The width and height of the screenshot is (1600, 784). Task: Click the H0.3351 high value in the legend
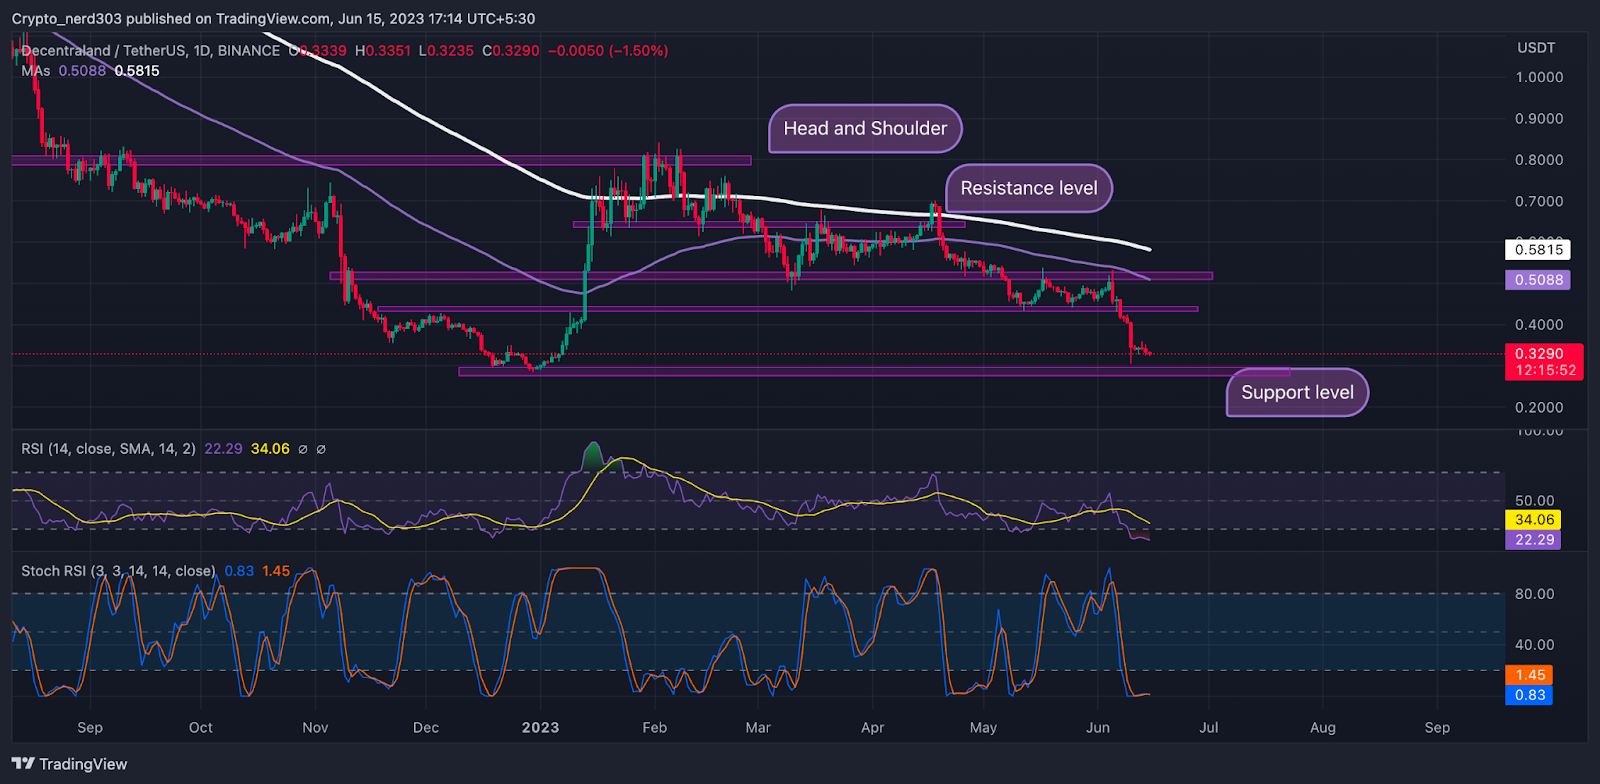pos(383,50)
